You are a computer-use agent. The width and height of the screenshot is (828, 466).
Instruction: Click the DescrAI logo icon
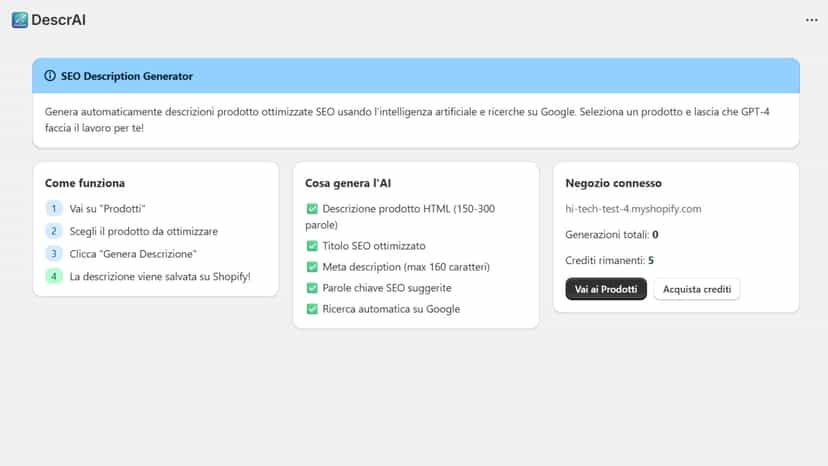point(20,20)
